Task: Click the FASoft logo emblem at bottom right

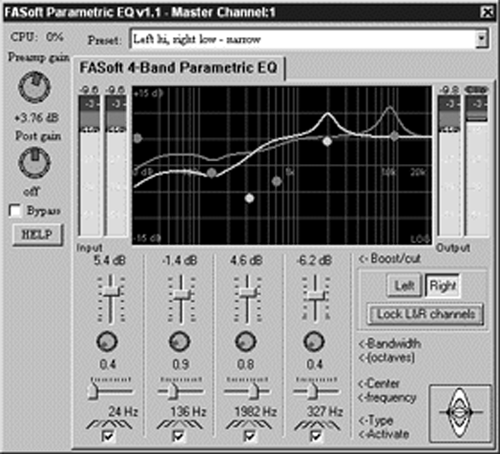Action: 460,413
